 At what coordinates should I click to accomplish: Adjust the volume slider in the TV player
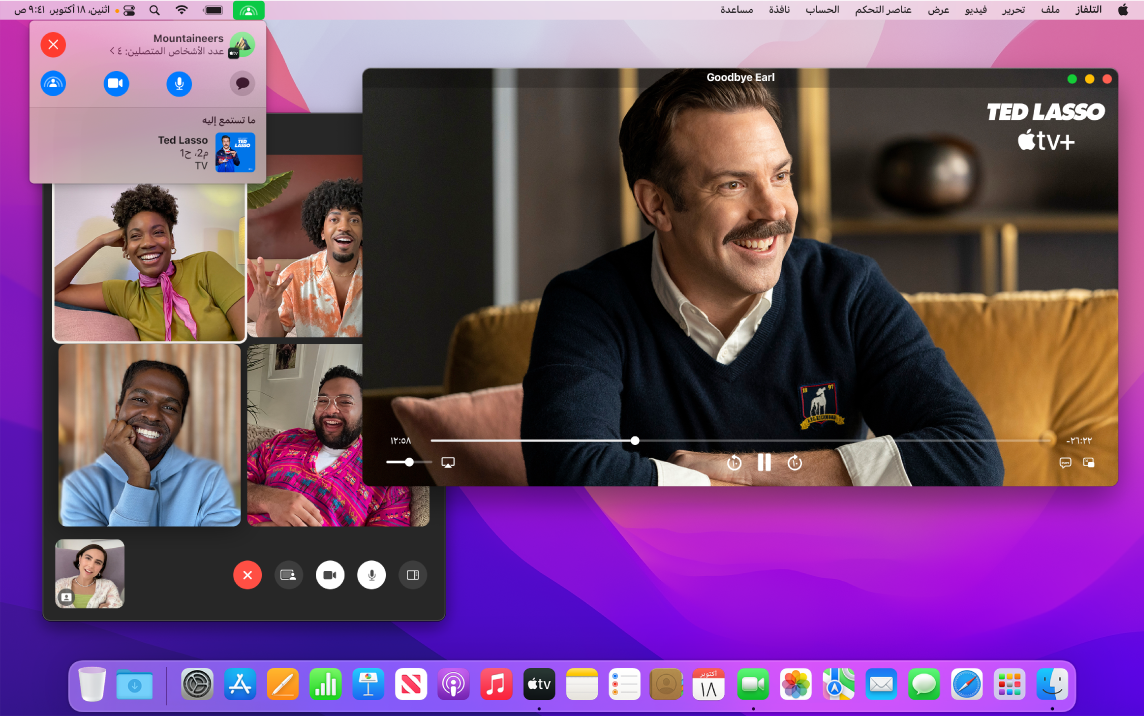(408, 461)
